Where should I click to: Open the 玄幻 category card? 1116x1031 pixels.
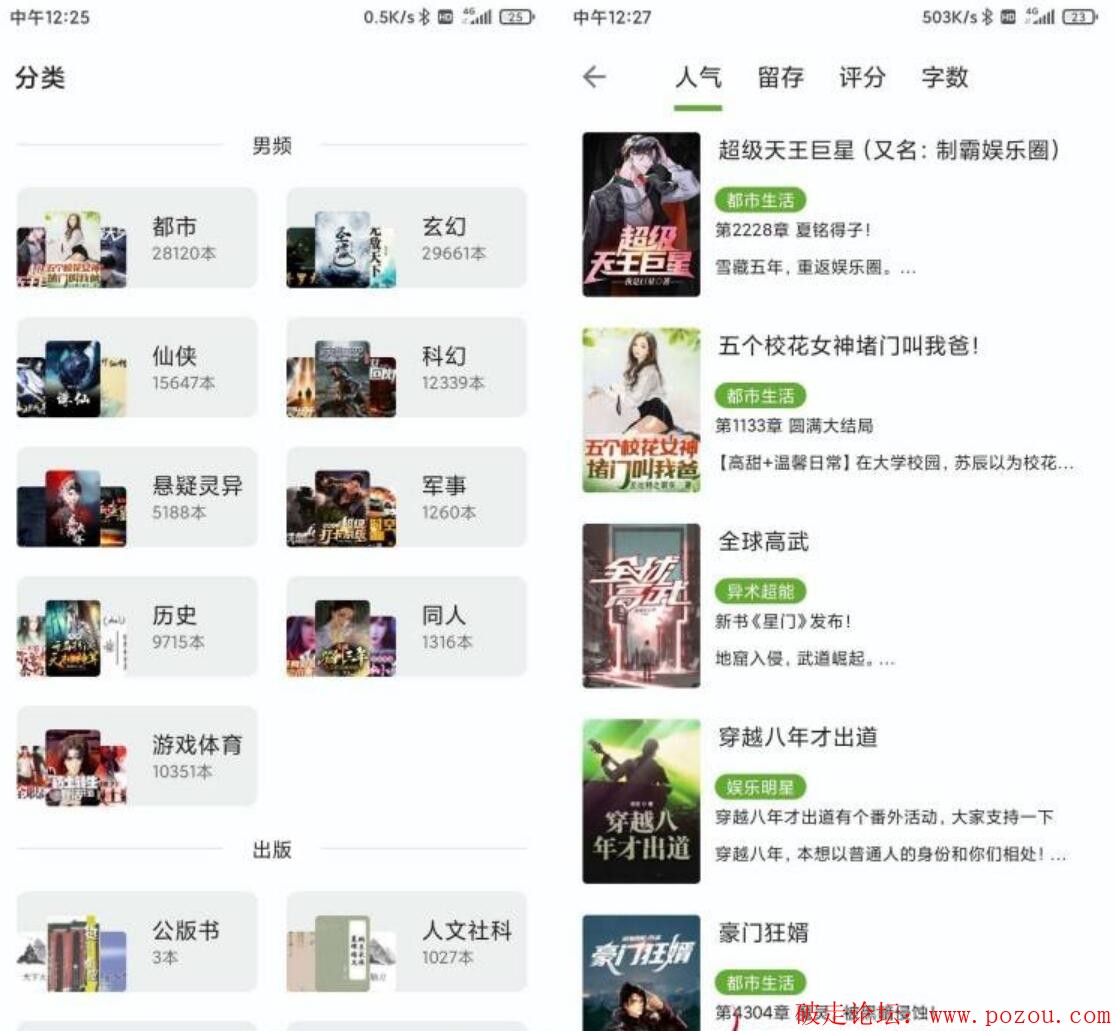tap(406, 238)
